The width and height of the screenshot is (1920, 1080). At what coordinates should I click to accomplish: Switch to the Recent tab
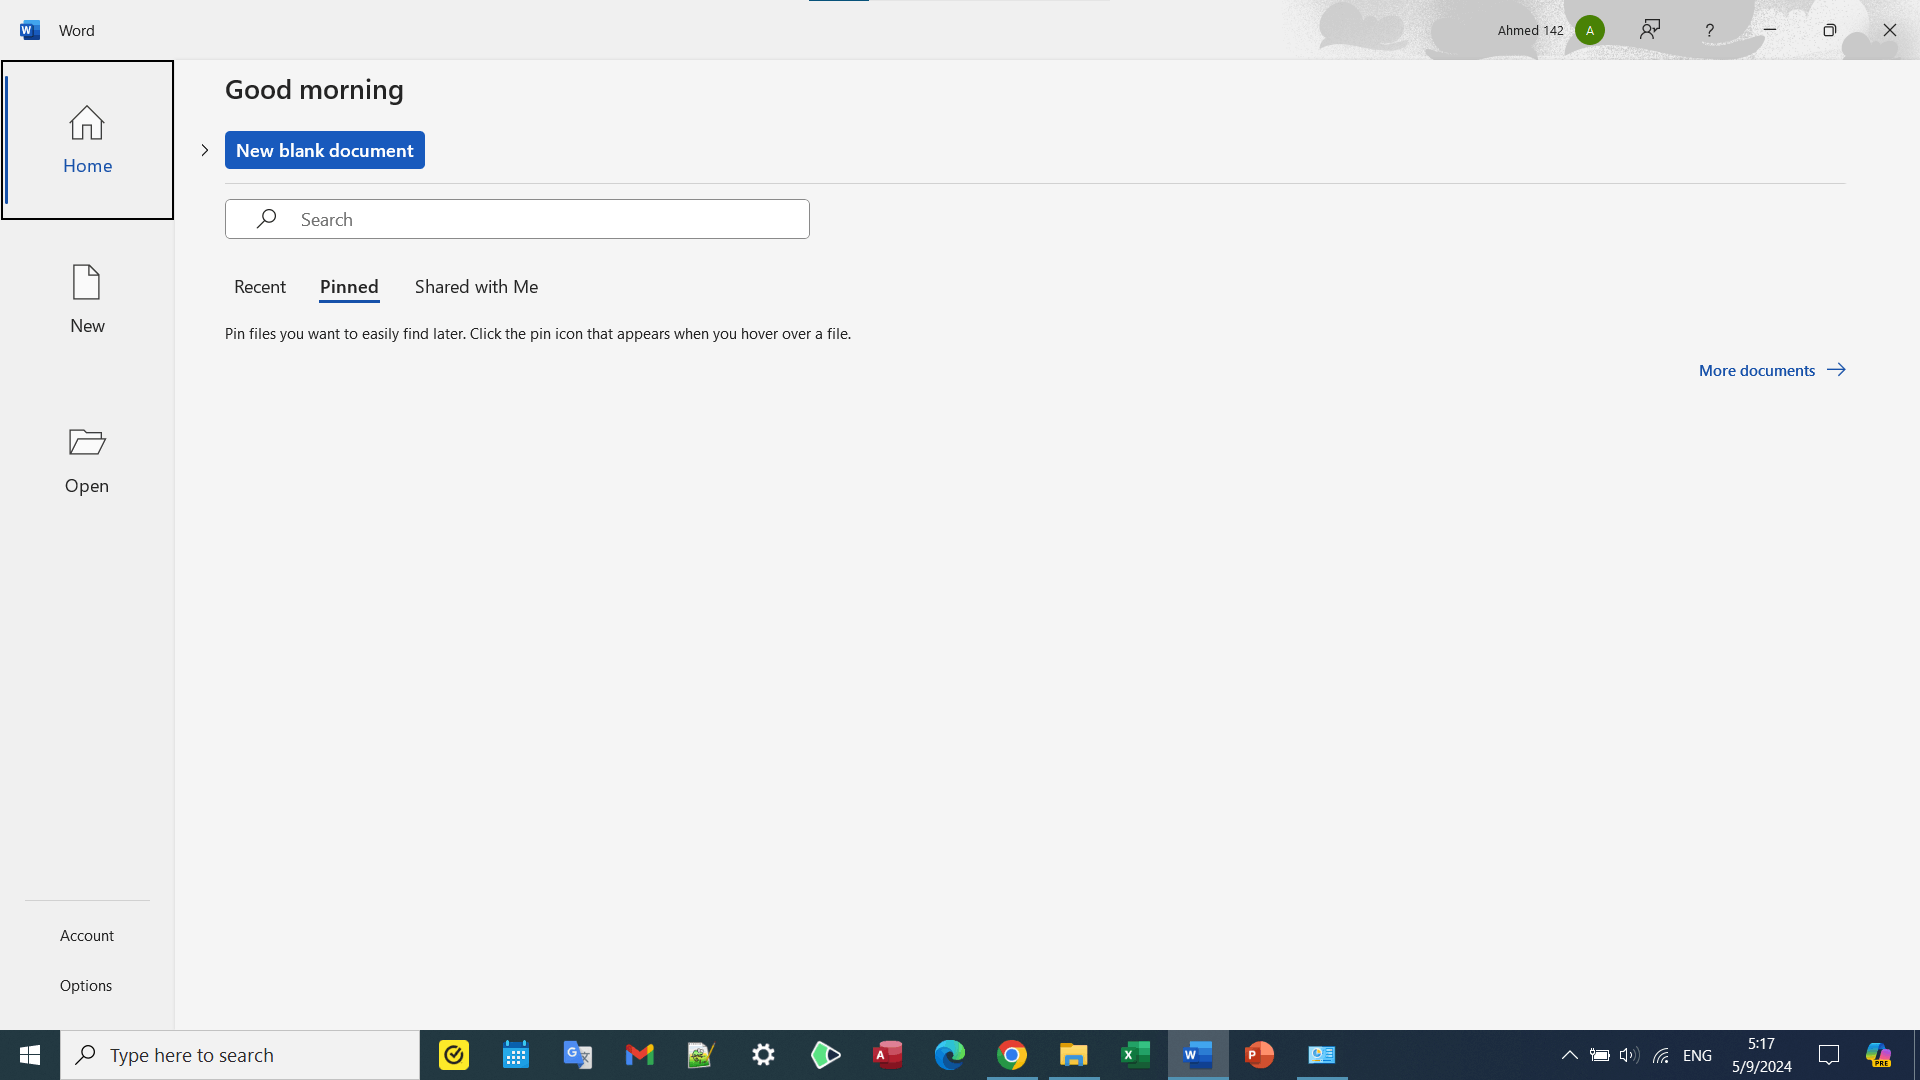click(x=260, y=287)
